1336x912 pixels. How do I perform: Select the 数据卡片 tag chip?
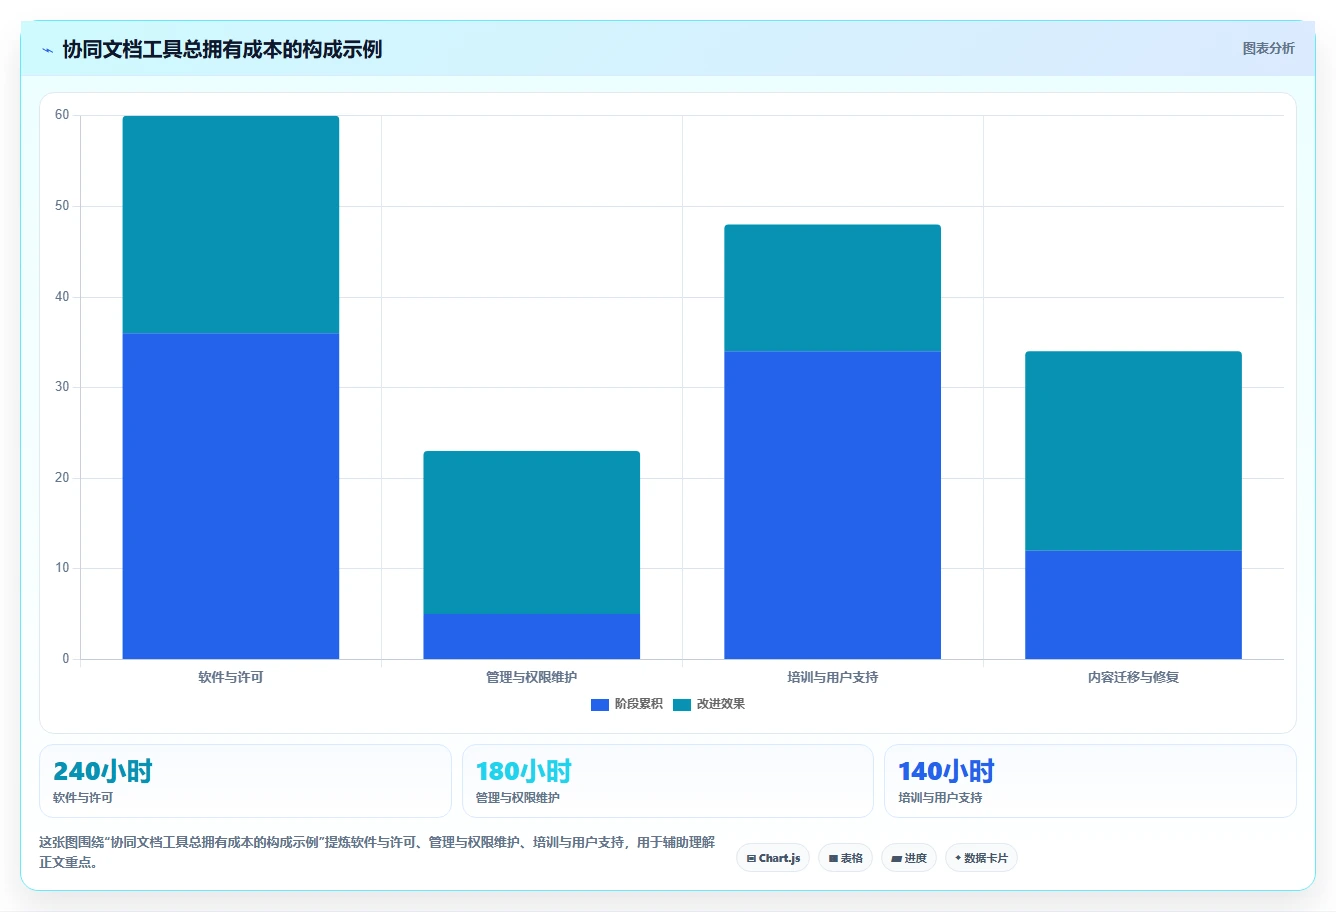pos(981,858)
